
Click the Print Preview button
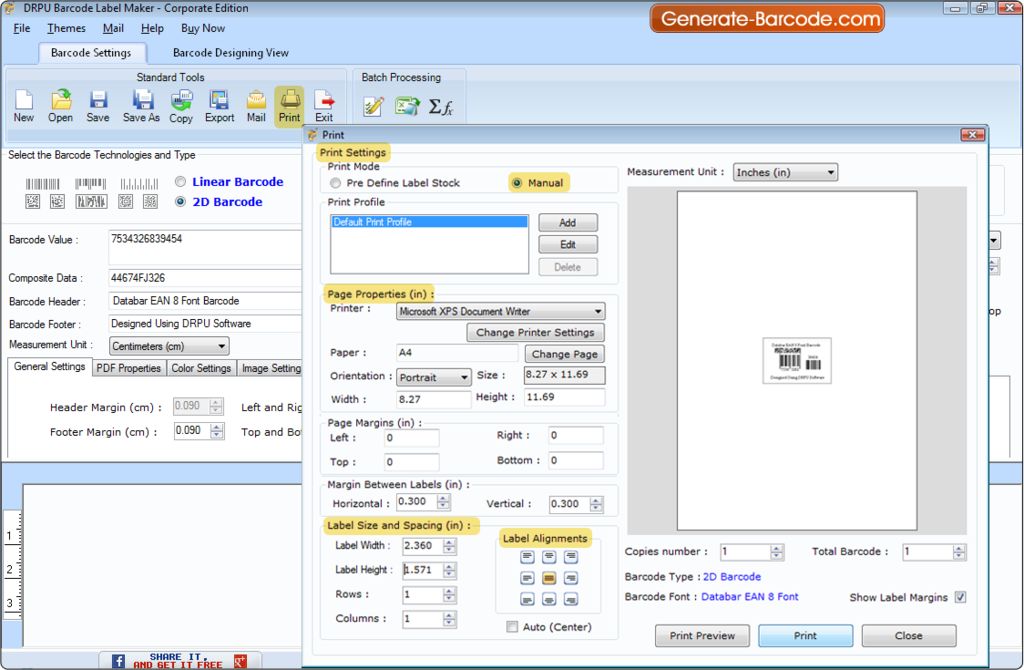tap(702, 635)
